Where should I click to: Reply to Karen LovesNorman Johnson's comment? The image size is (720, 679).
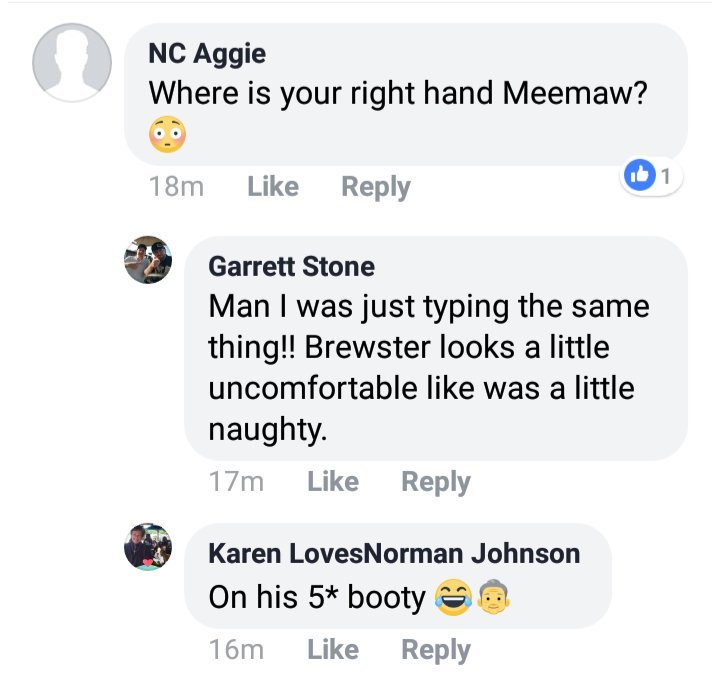point(435,649)
